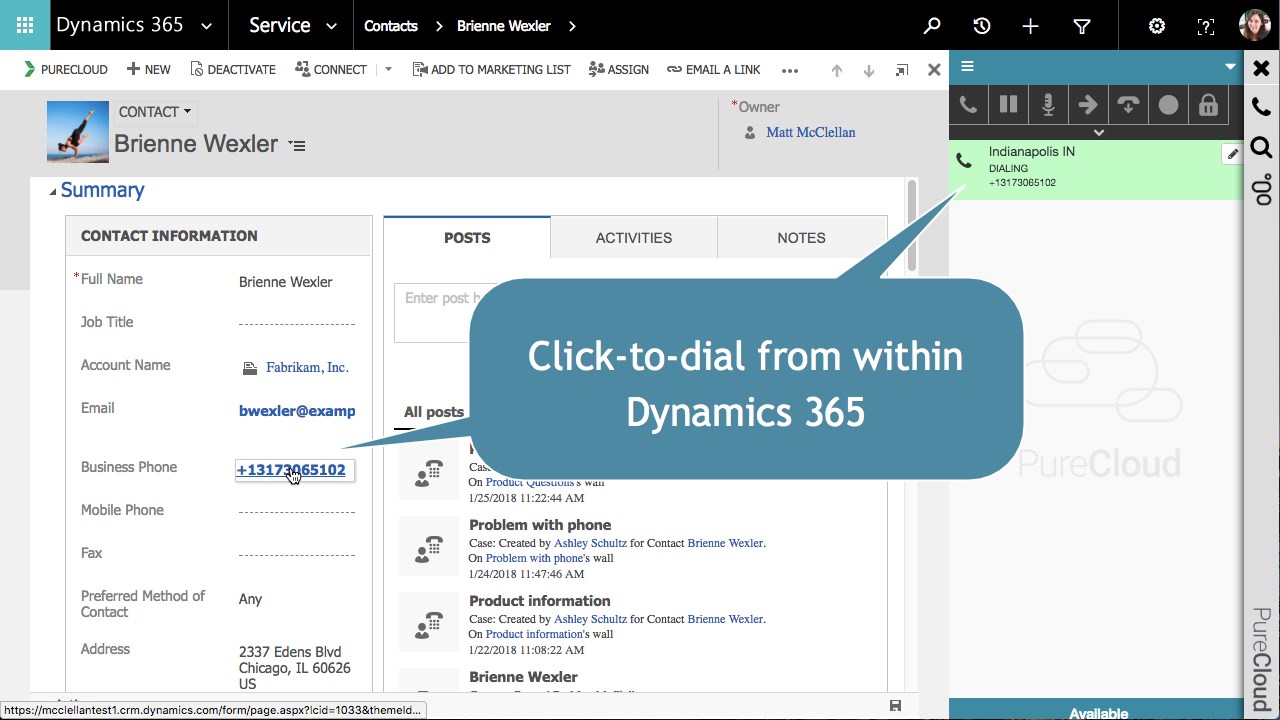This screenshot has width=1280, height=720.
Task: Create a record with the NEW command
Action: [148, 70]
